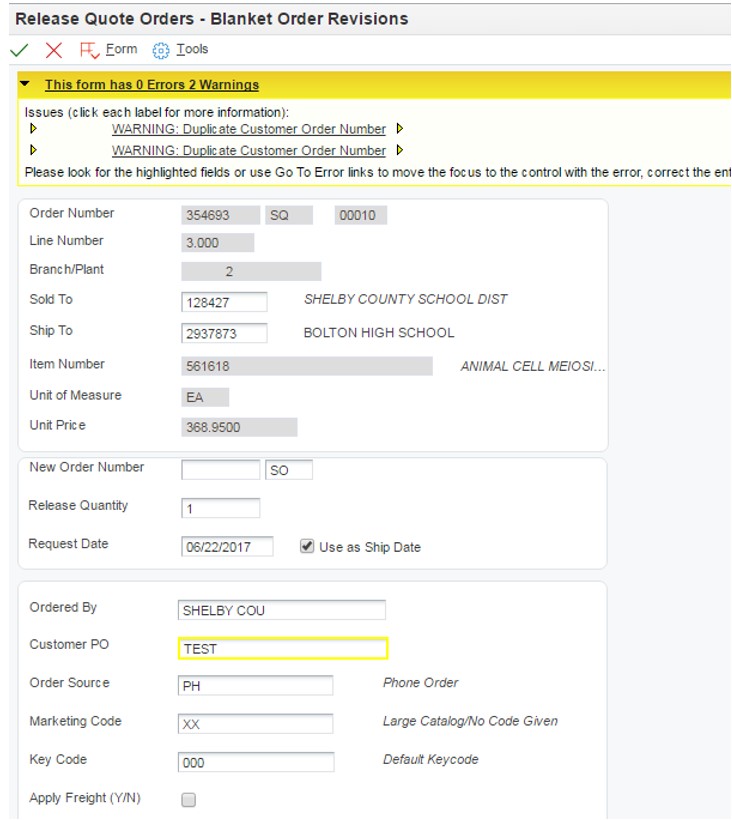732x820 pixels.
Task: Uncheck Use as Ship Date checkbox
Action: [307, 546]
